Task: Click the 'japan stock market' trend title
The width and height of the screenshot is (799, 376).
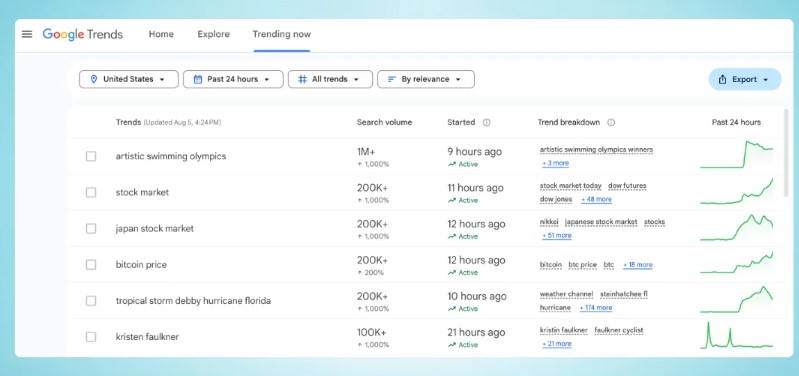Action: 154,229
